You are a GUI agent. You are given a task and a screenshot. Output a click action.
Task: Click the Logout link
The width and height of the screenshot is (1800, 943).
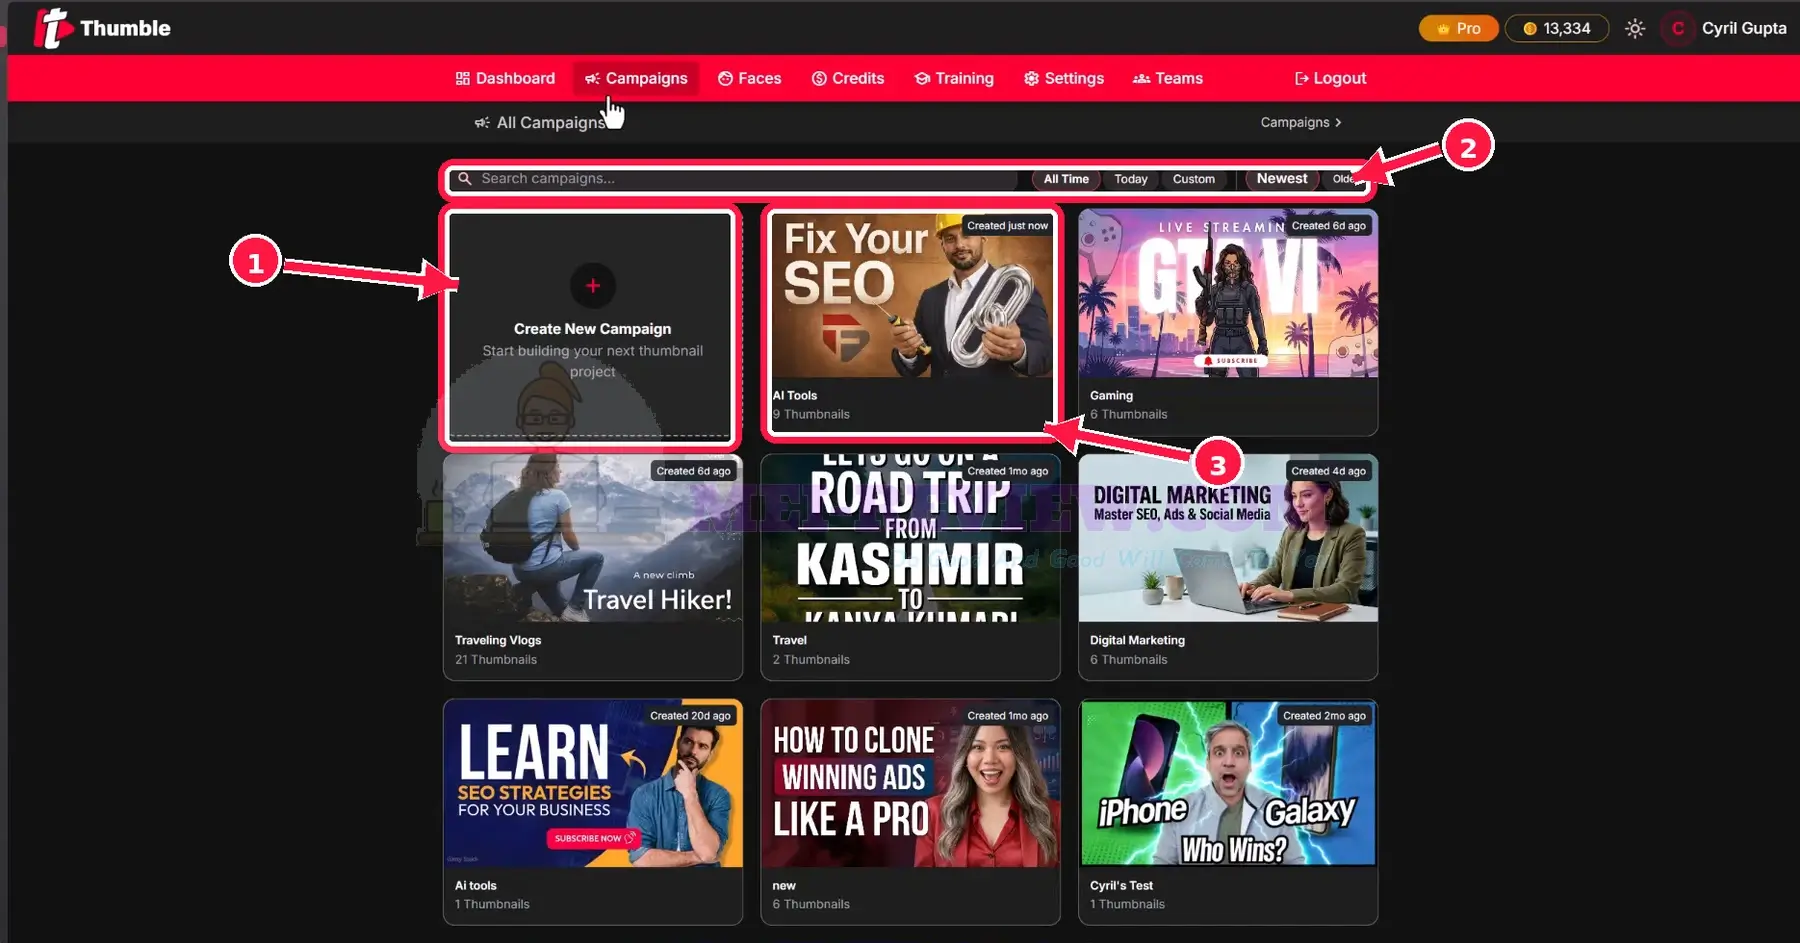(1330, 78)
